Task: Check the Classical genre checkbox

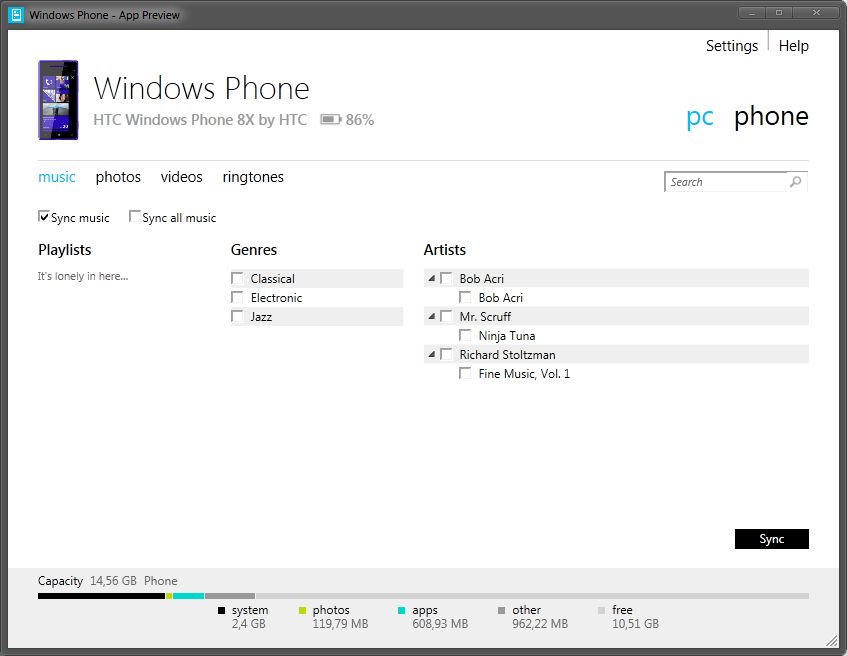Action: coord(237,278)
